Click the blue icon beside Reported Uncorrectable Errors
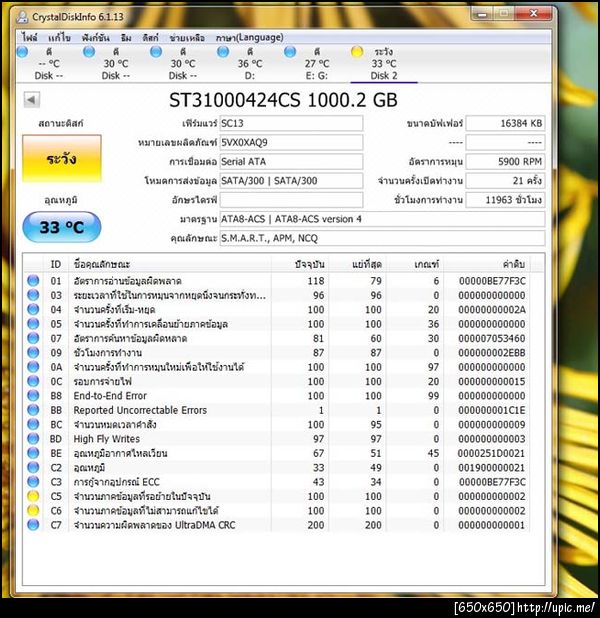This screenshot has width=600, height=618. pyautogui.click(x=33, y=410)
